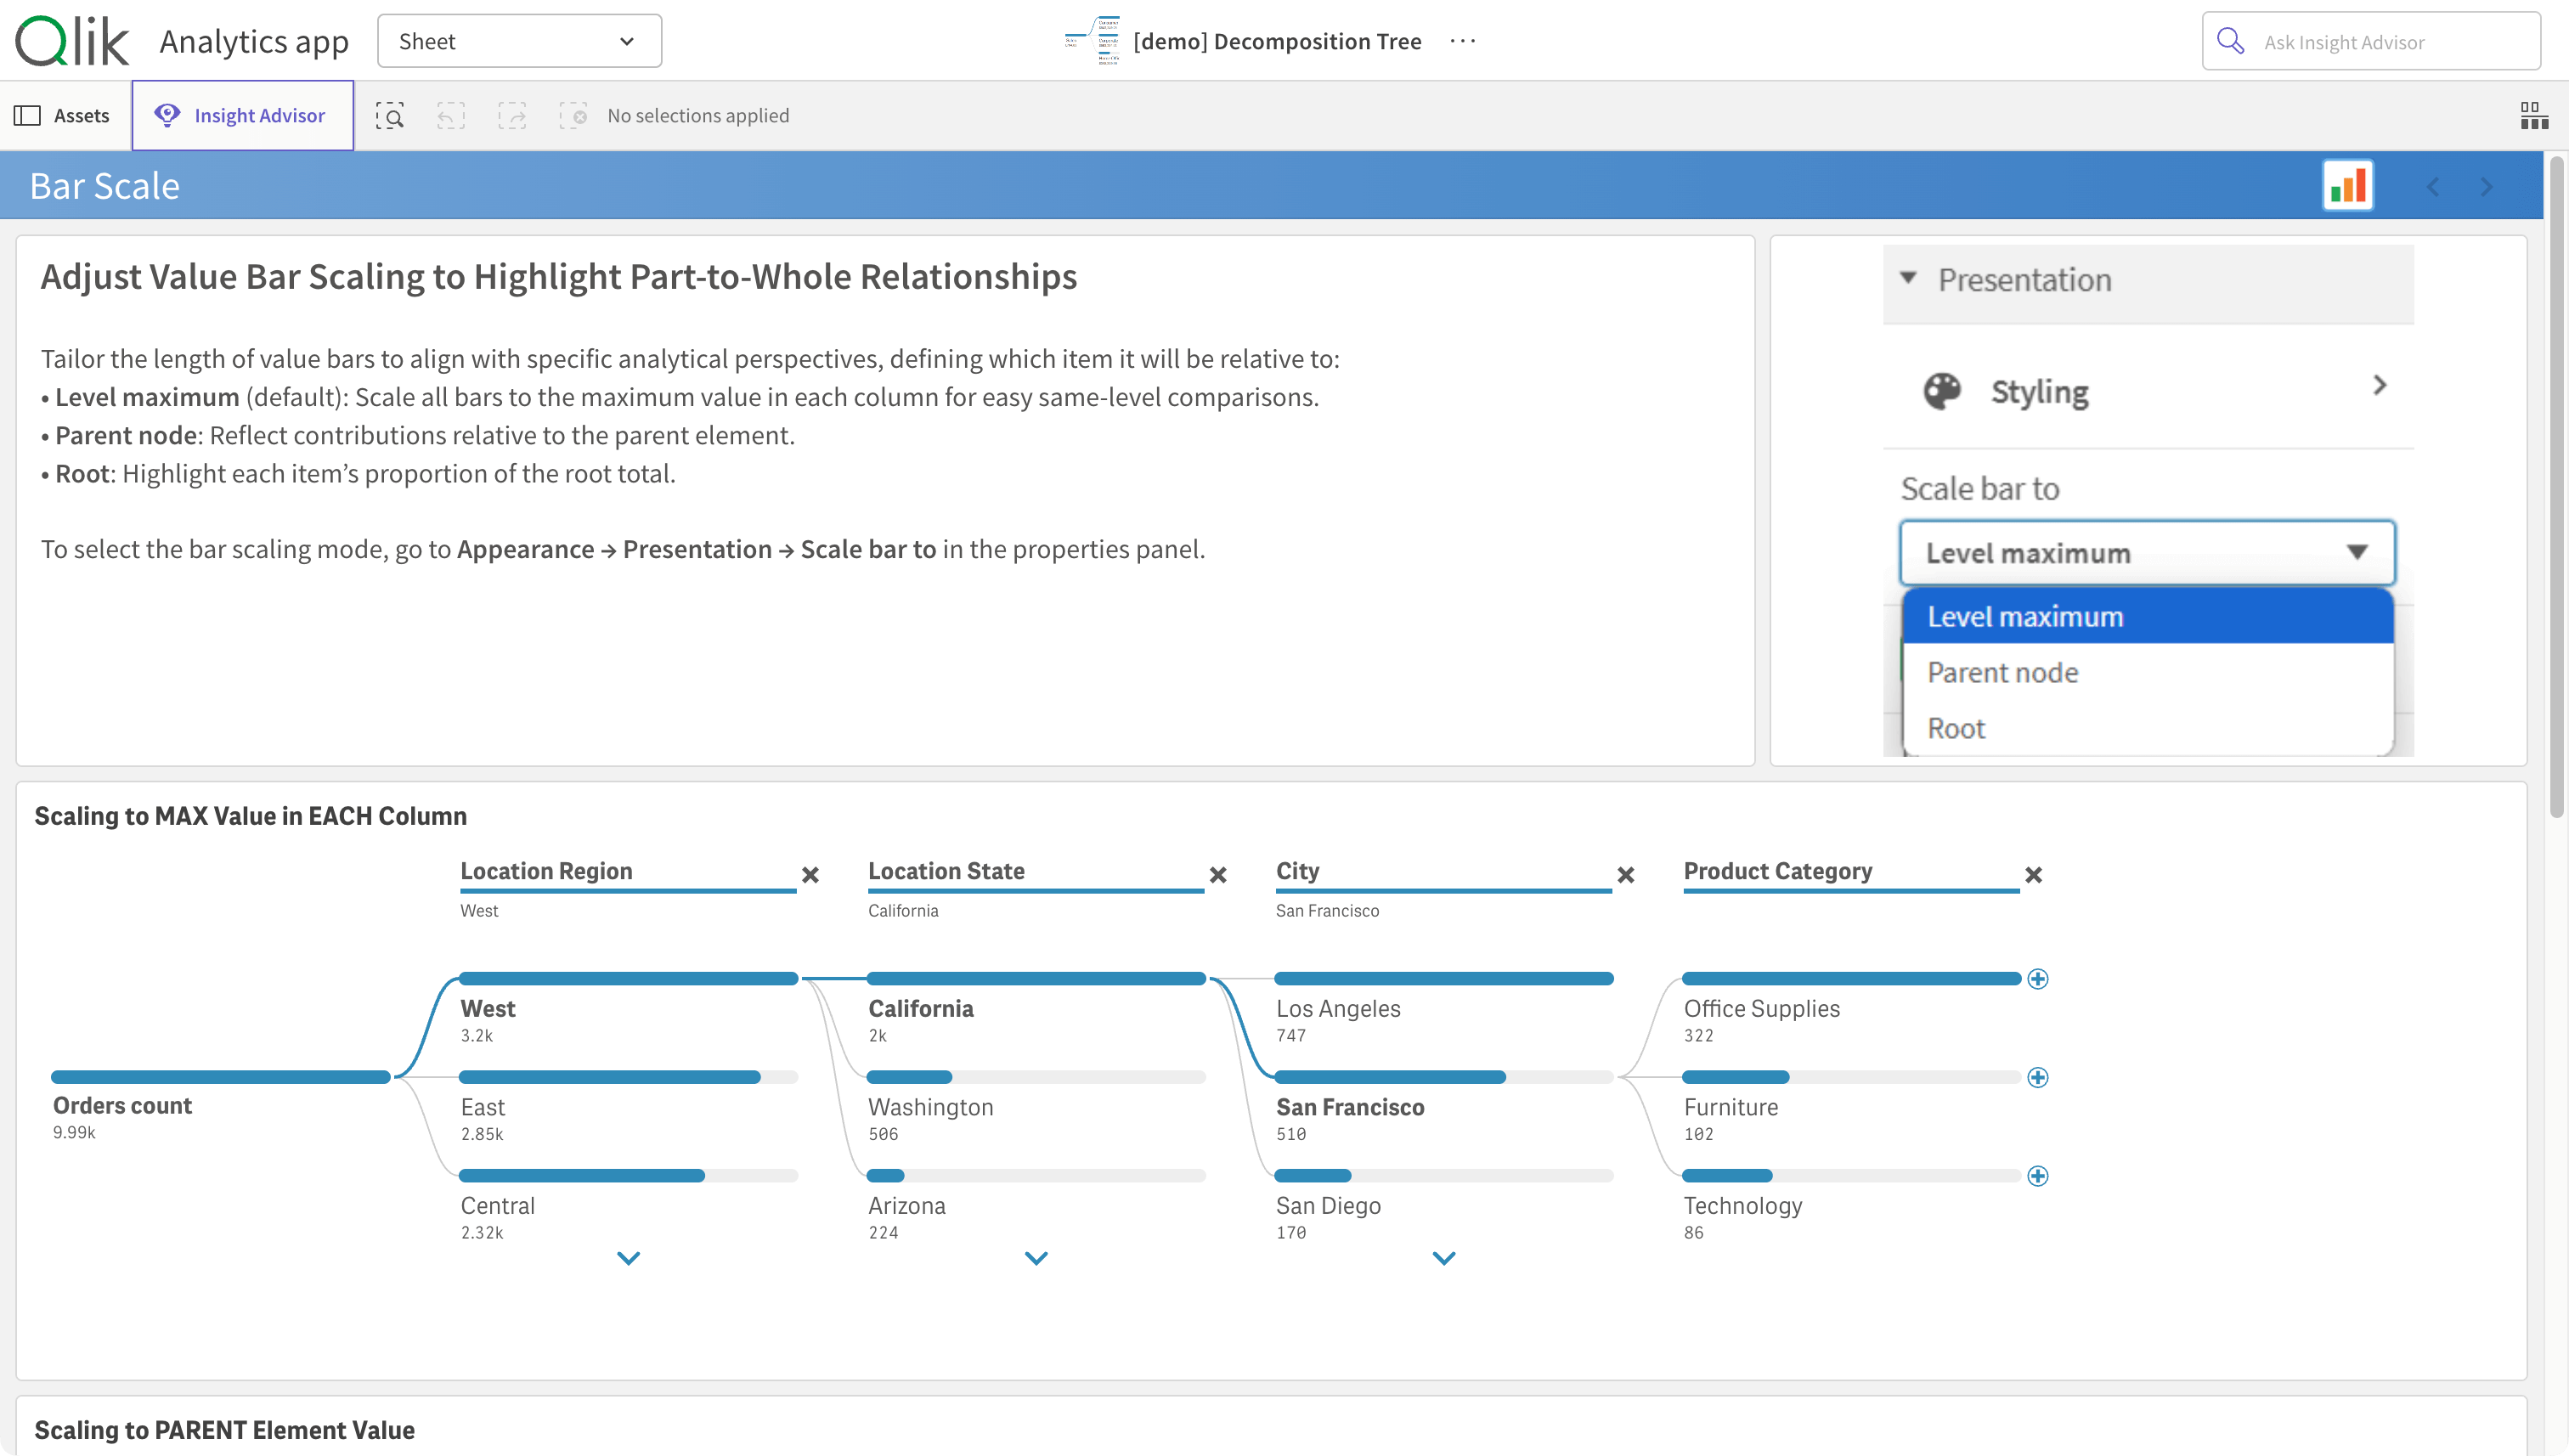Click the Smart search selections icon

pyautogui.click(x=390, y=116)
